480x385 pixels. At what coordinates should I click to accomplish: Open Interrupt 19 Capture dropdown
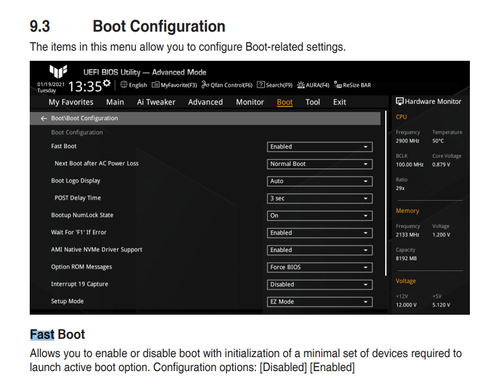coord(320,285)
